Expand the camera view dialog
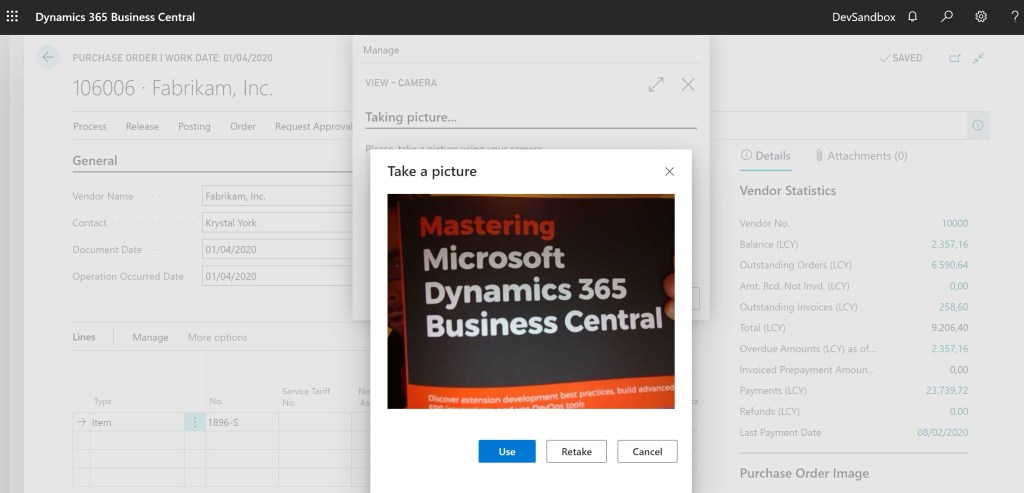Image resolution: width=1024 pixels, height=493 pixels. coord(656,85)
